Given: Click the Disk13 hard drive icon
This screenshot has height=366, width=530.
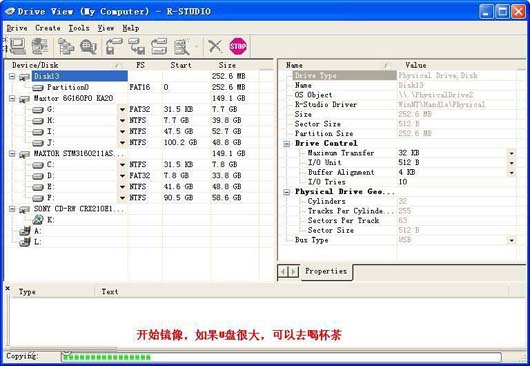Looking at the screenshot, I should click(x=24, y=77).
